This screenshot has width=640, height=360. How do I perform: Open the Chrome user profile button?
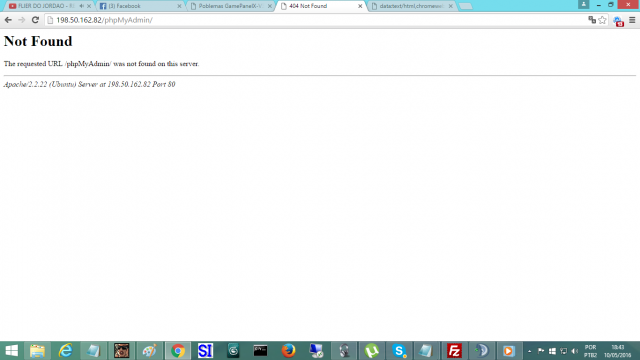584,4
